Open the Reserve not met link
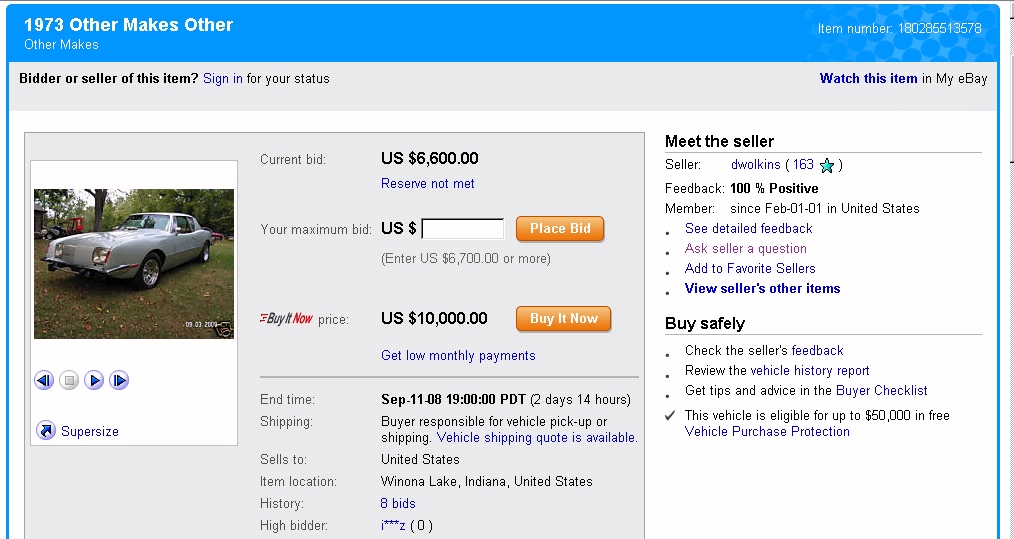The image size is (1014, 539). tap(428, 184)
